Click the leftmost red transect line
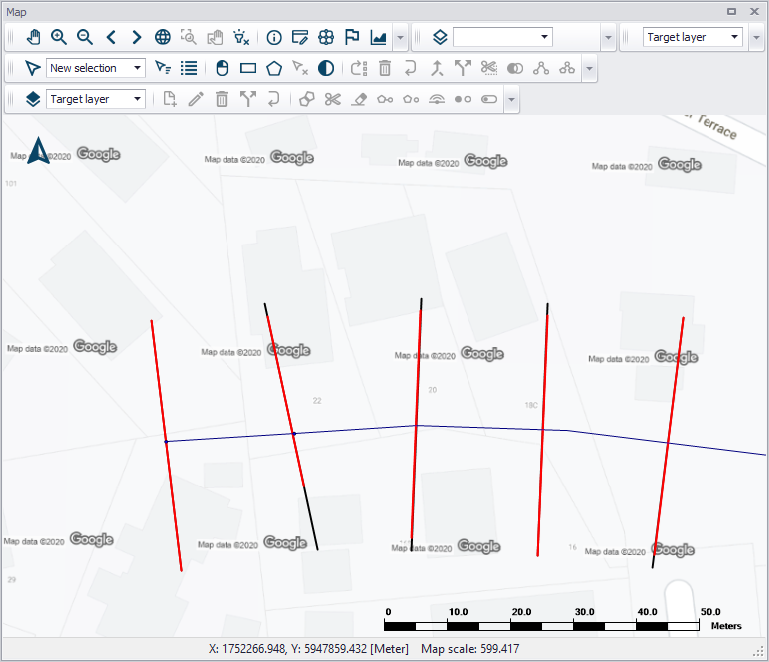Image resolution: width=769 pixels, height=662 pixels. click(x=167, y=445)
